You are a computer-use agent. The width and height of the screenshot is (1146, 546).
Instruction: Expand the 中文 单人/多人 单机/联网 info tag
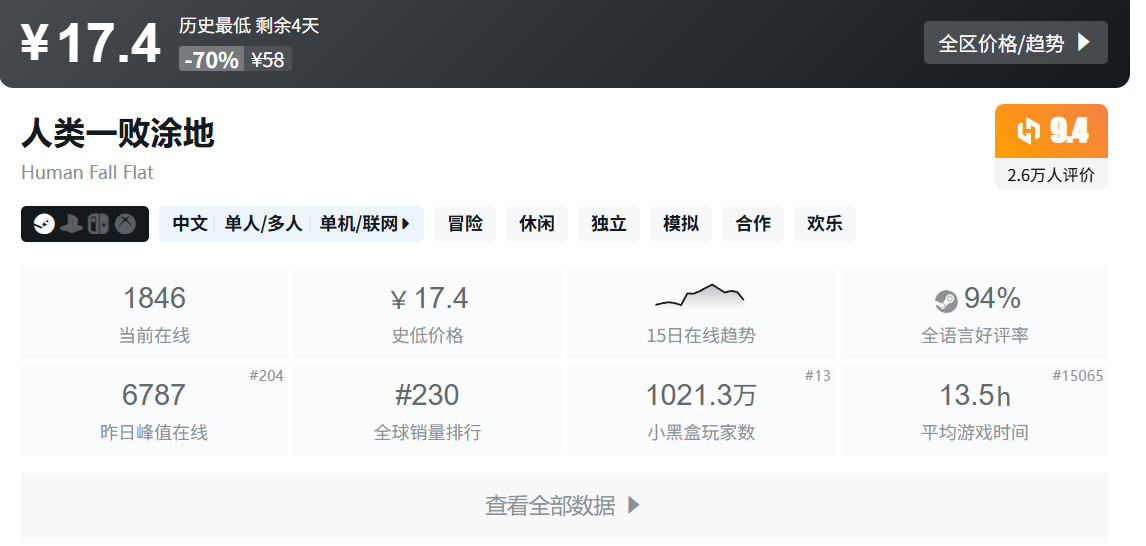pos(291,224)
